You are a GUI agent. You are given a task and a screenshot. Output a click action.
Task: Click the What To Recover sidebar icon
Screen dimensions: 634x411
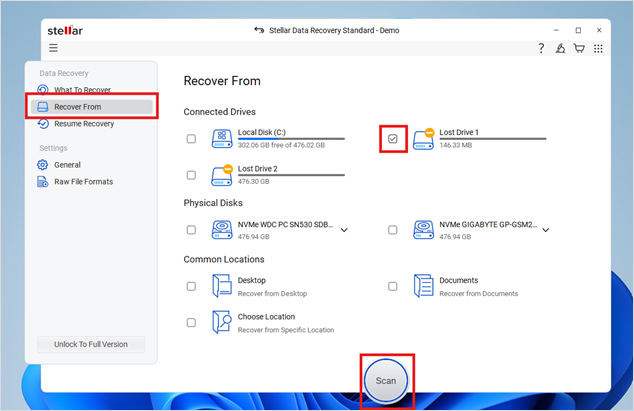pyautogui.click(x=43, y=89)
